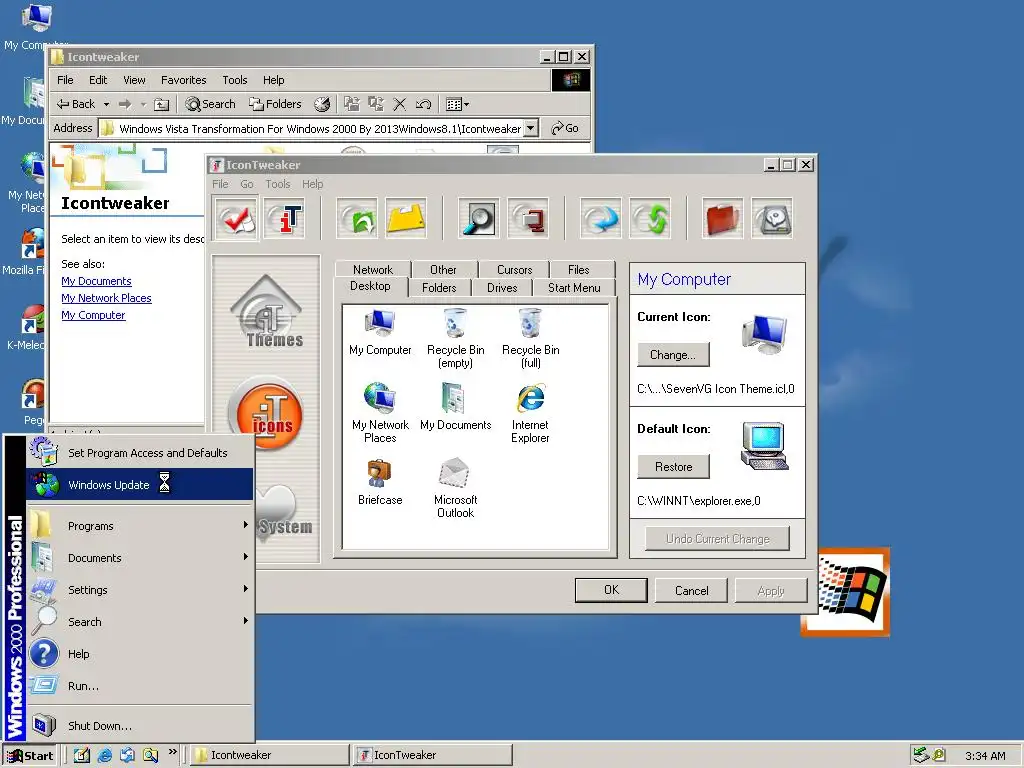
Task: Select the Recycle Bin (empty) icon
Action: pyautogui.click(x=455, y=339)
